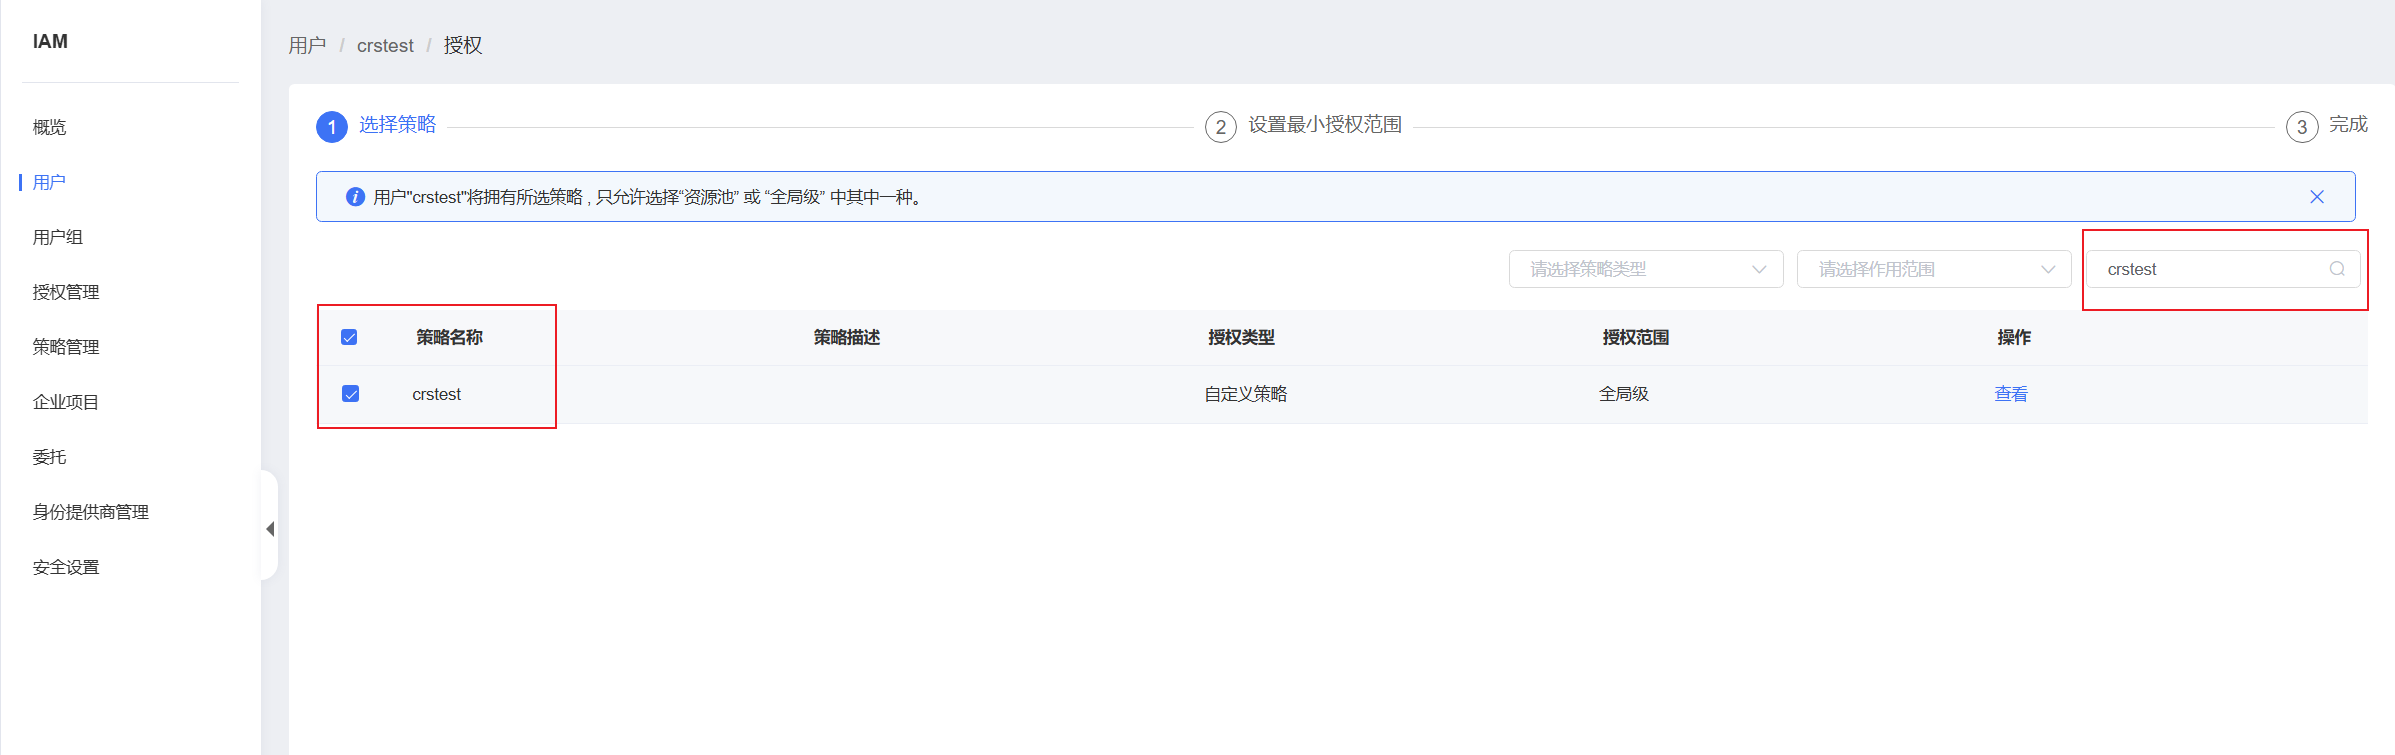
Task: Close the blue info banner
Action: (2317, 197)
